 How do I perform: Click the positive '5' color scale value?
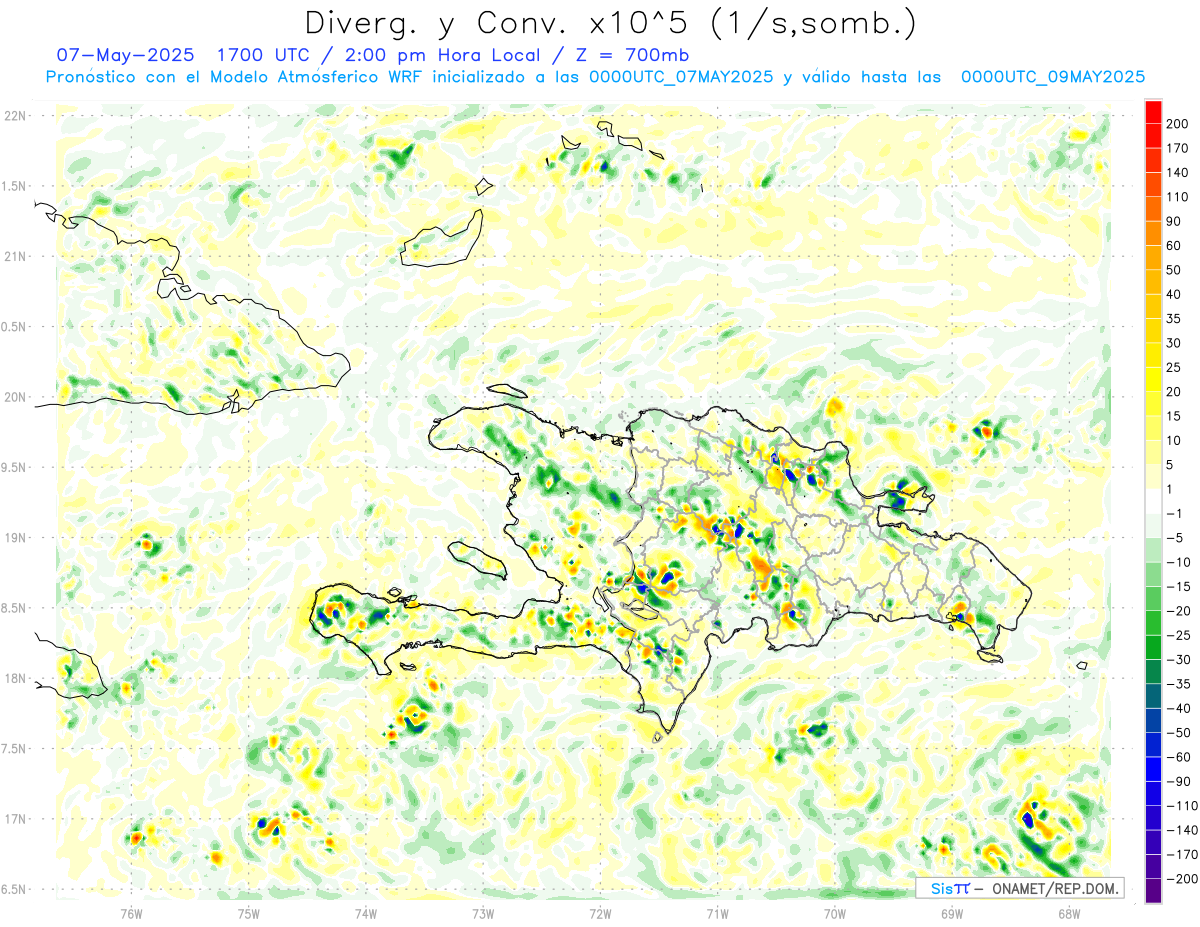tap(1171, 465)
